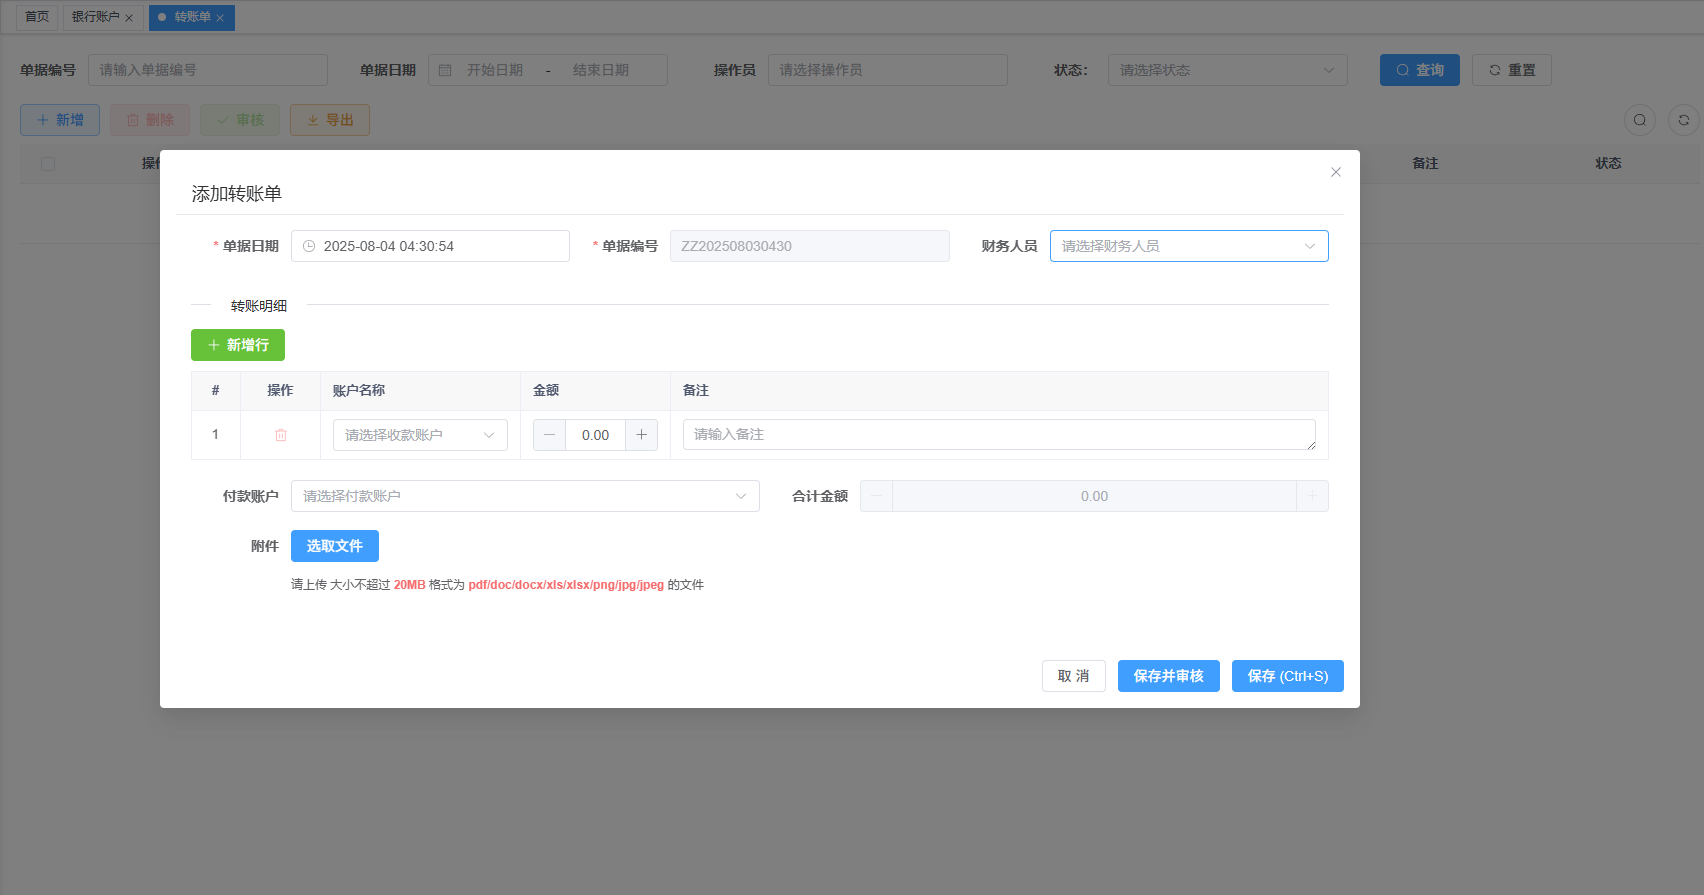Click the 保存并审核 button

click(1168, 676)
